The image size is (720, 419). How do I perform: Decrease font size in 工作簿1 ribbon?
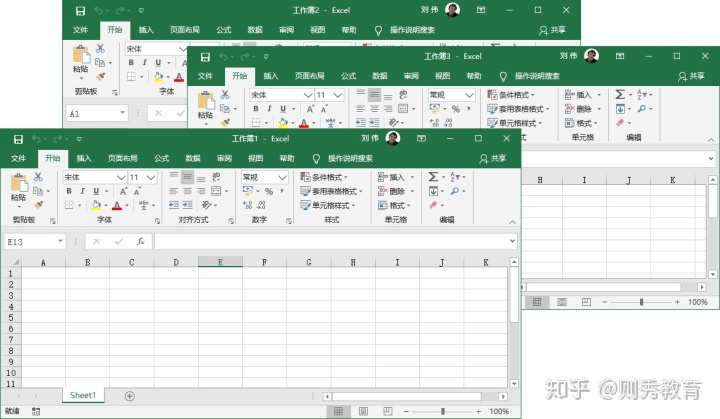(x=137, y=191)
